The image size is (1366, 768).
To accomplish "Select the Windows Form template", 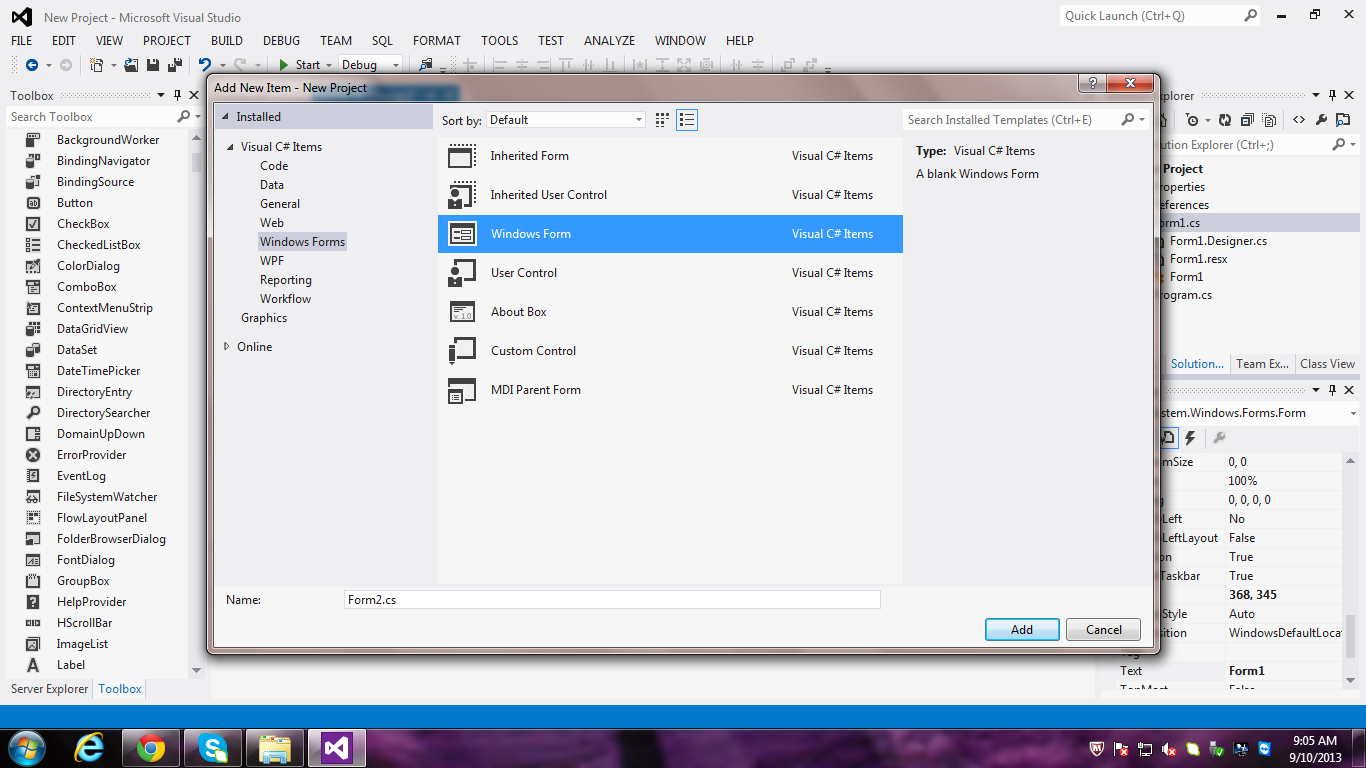I will tap(671, 234).
